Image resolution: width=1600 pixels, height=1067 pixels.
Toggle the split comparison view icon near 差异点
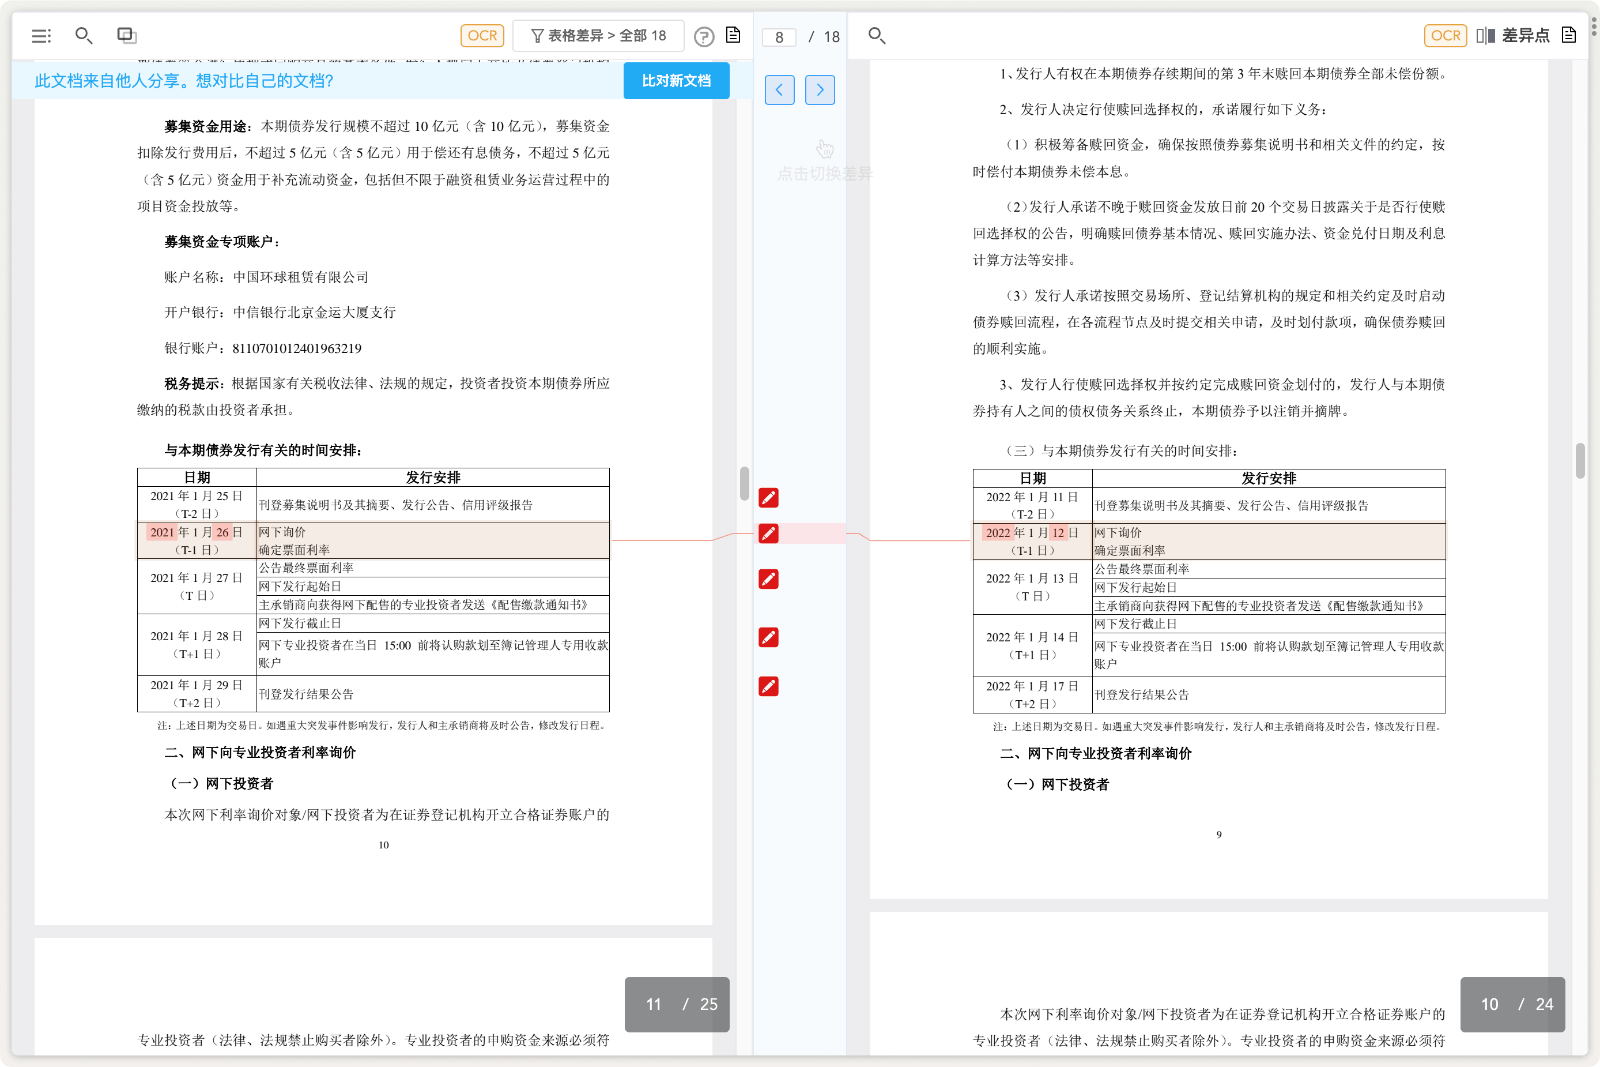1483,33
